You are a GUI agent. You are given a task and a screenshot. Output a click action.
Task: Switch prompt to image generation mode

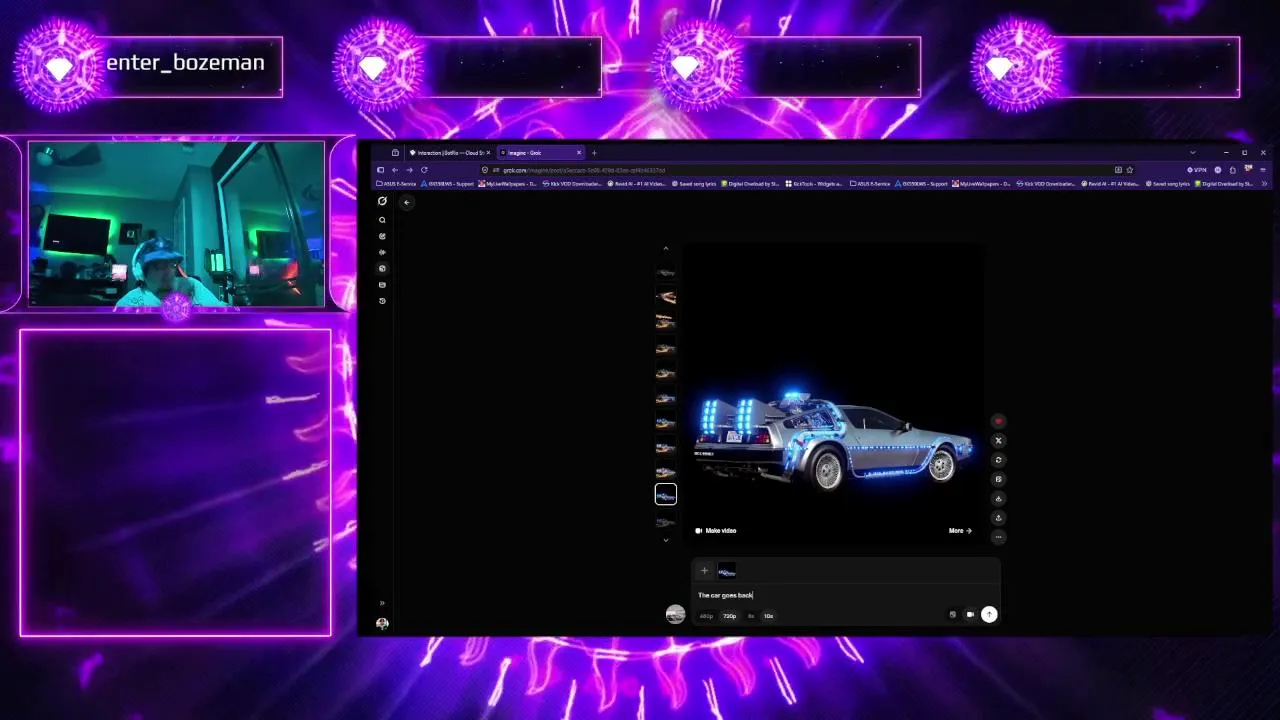coord(952,615)
